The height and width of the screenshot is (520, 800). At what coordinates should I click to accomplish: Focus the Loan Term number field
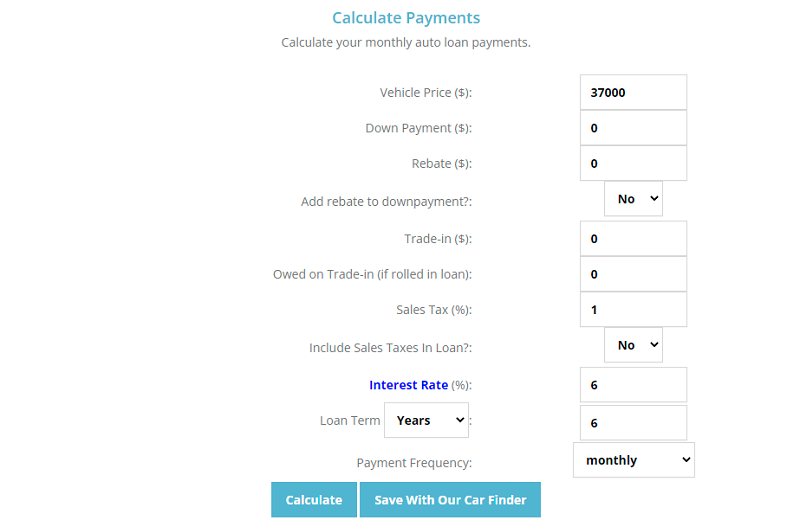point(633,423)
